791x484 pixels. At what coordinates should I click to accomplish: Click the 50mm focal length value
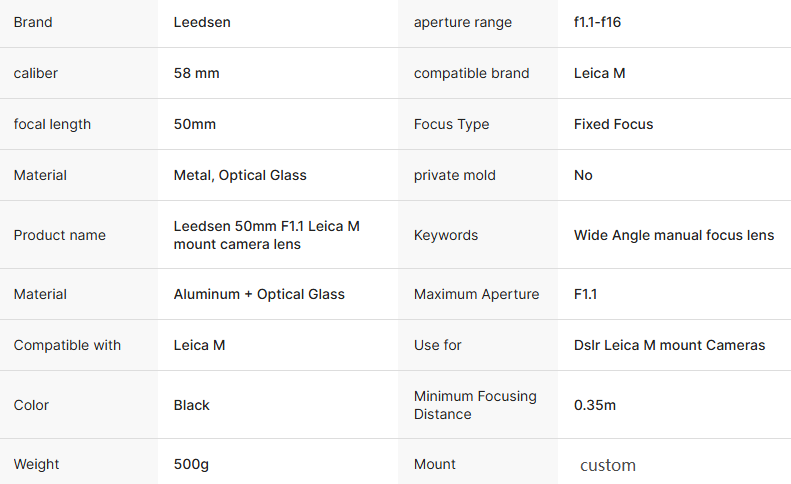point(195,124)
